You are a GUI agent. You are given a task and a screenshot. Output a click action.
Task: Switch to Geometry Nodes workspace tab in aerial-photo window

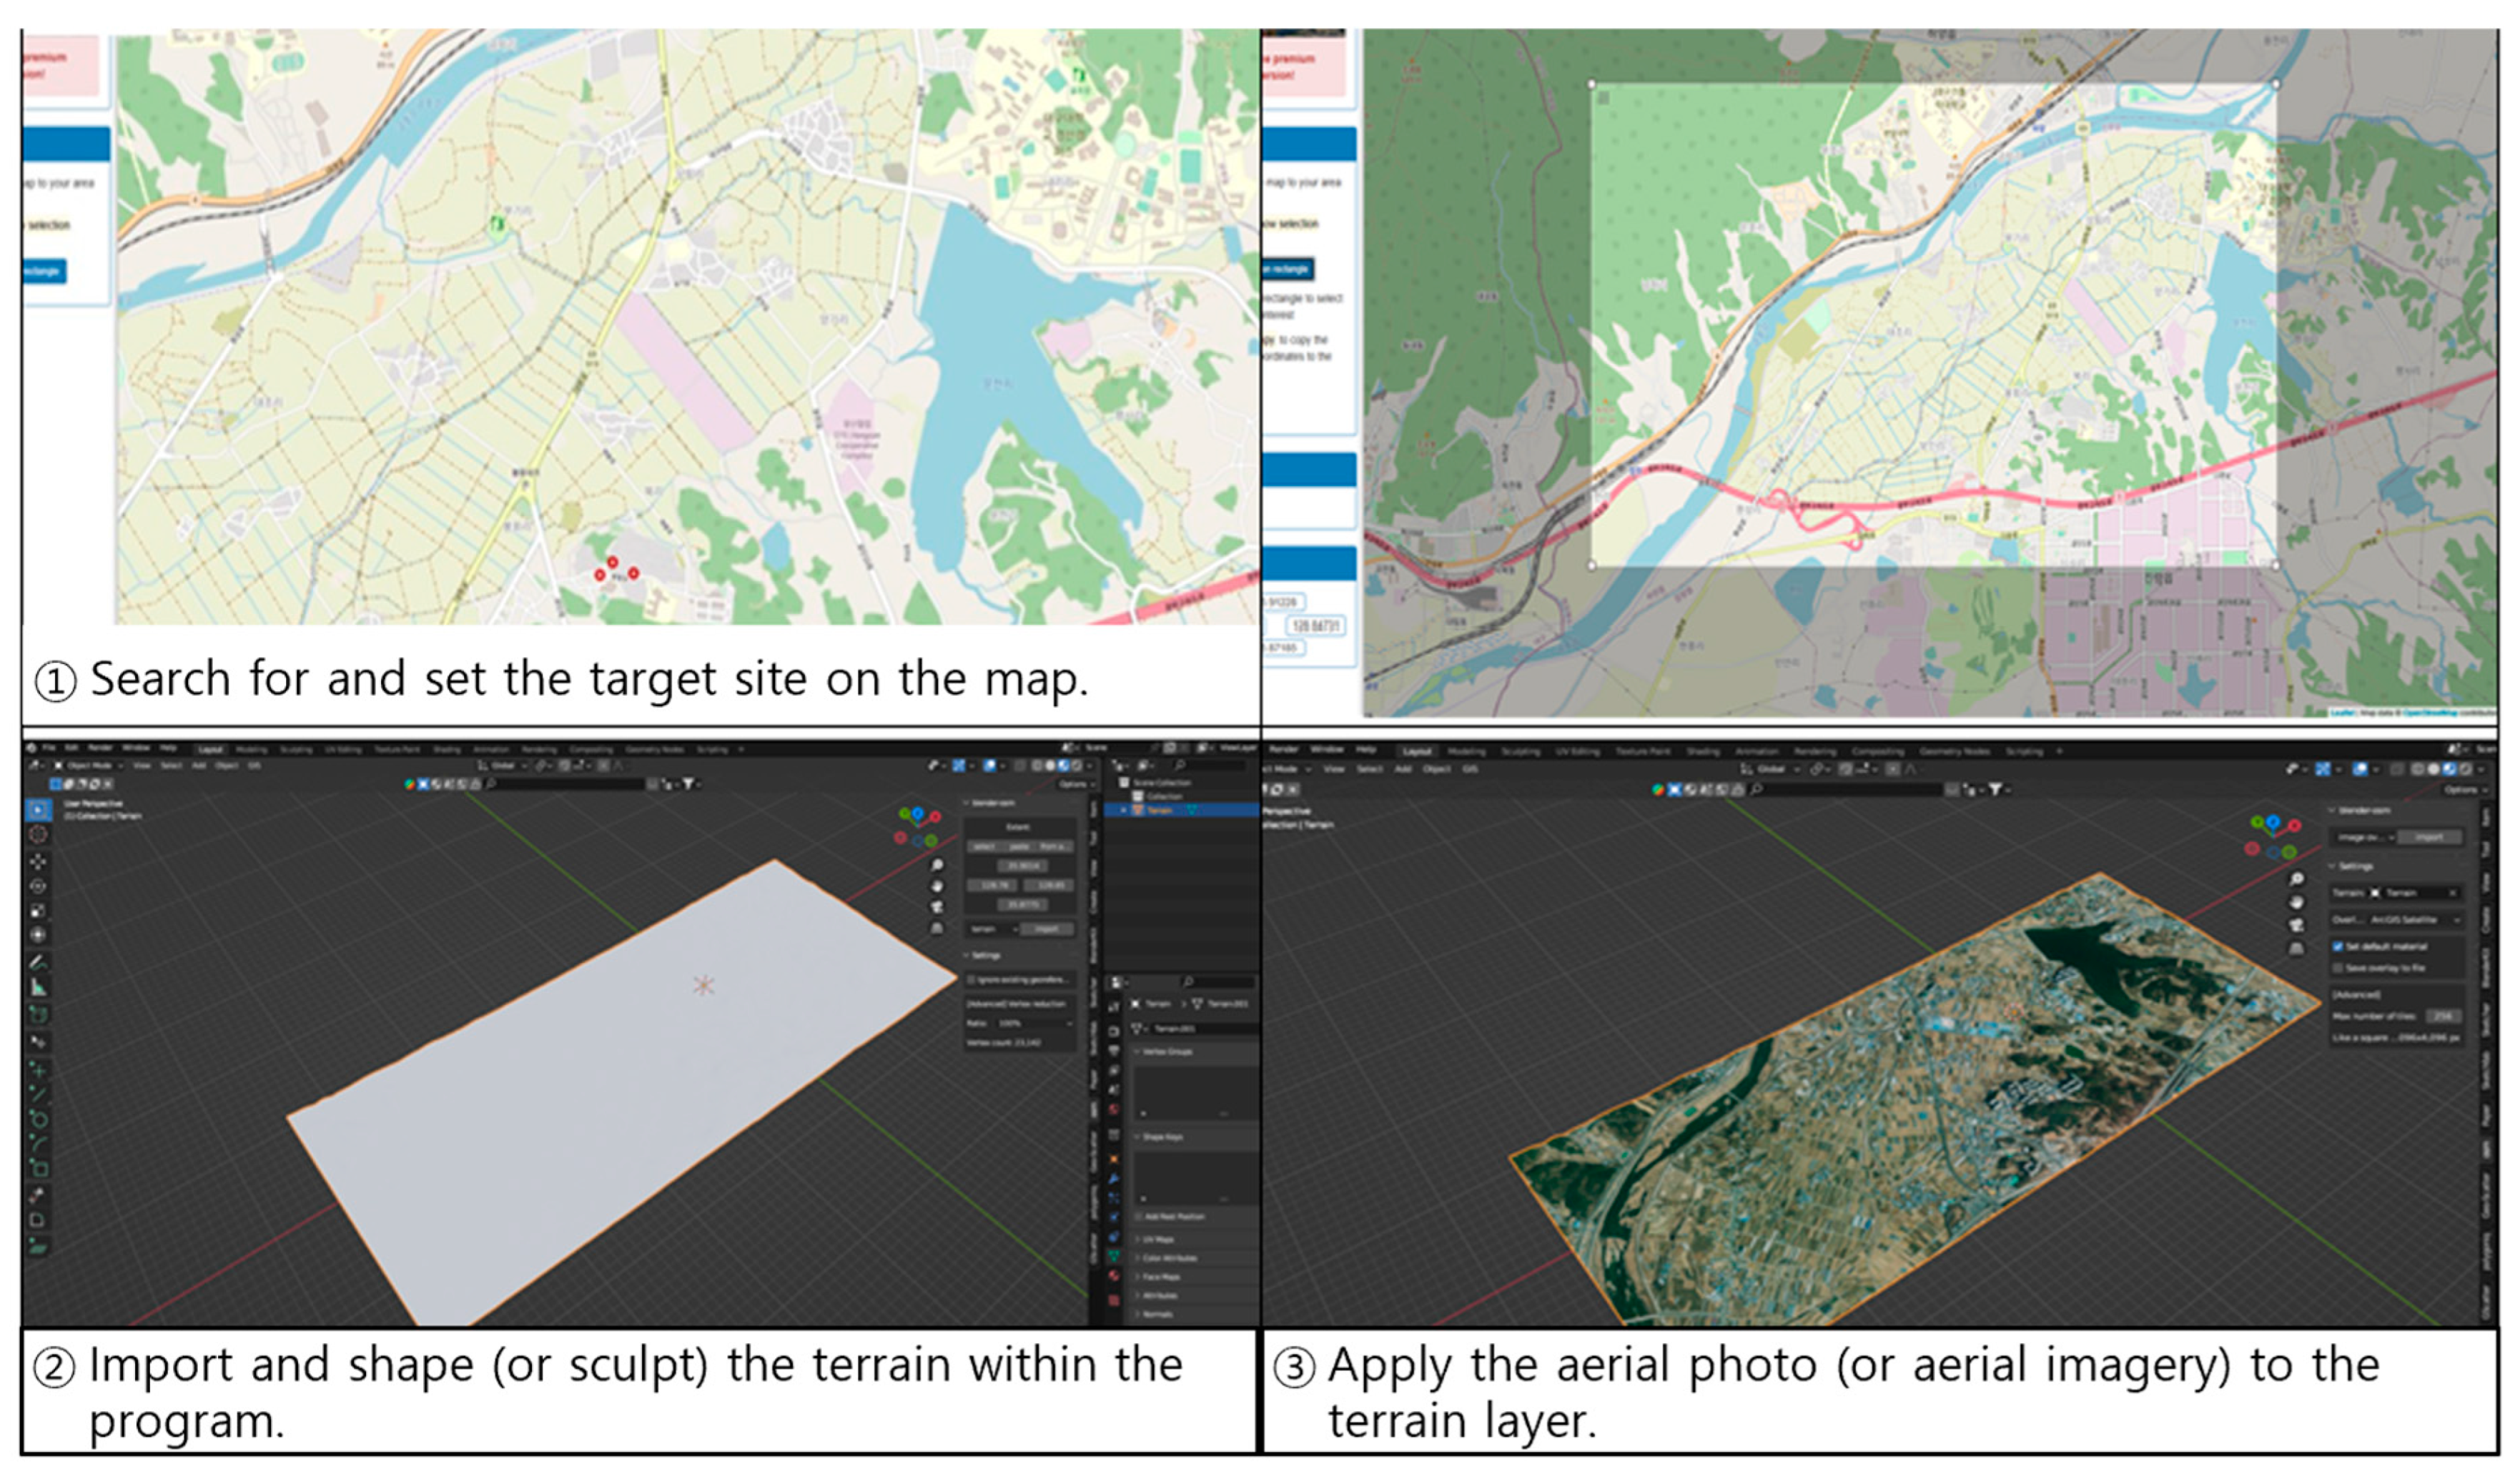tap(1954, 751)
